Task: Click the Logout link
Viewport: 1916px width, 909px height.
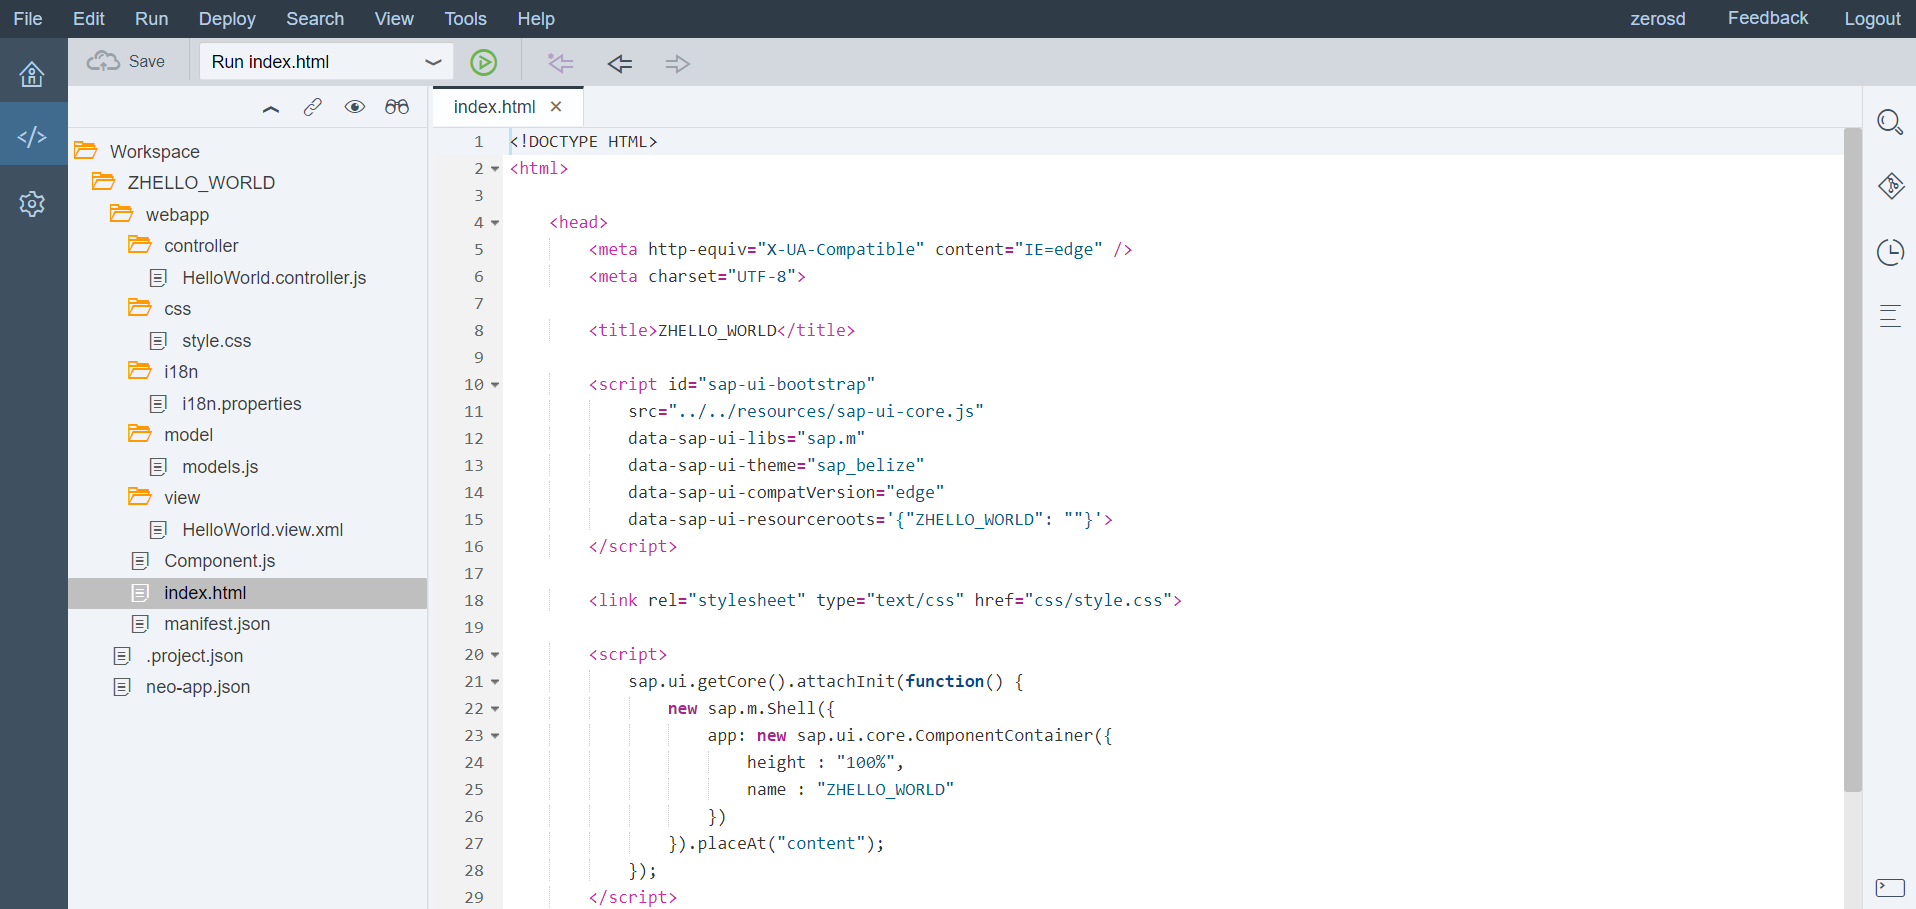Action: coord(1873,19)
